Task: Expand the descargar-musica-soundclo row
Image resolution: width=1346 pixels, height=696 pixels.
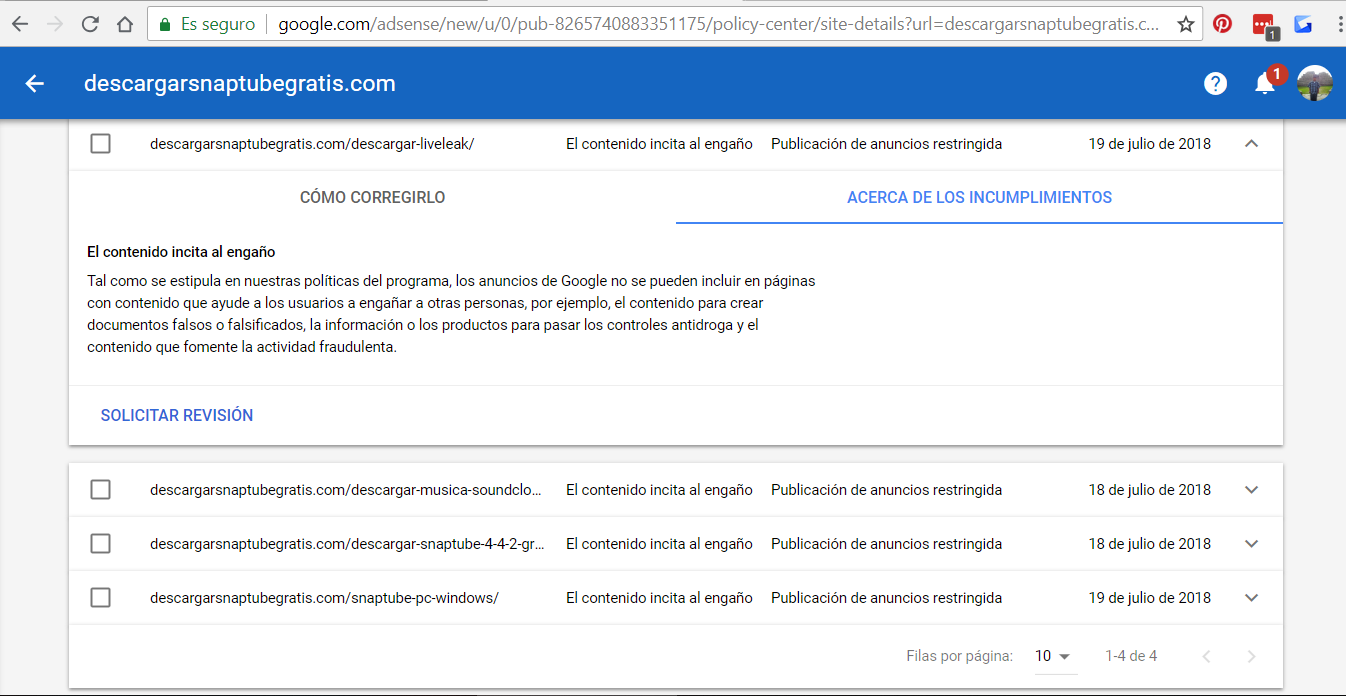Action: click(1251, 490)
